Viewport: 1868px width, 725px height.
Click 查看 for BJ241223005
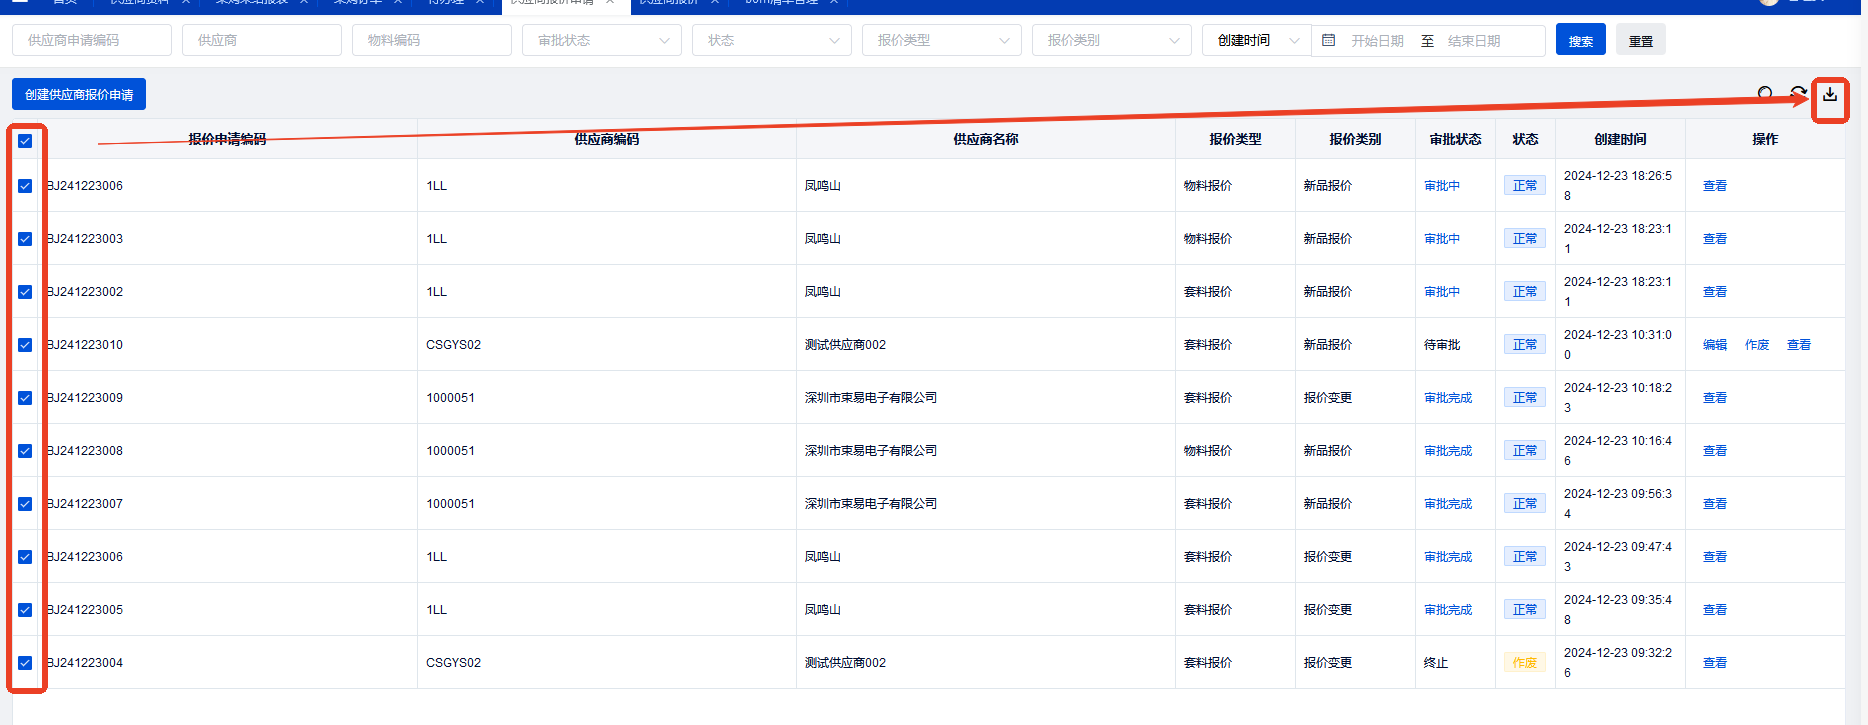1715,610
